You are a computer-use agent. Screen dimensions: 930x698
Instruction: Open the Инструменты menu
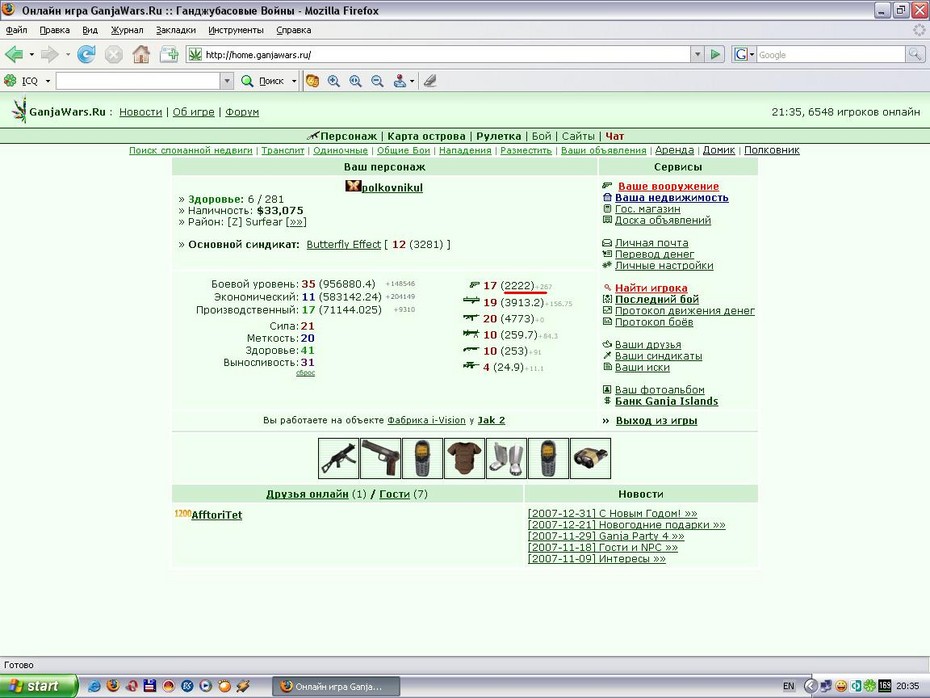tap(235, 30)
